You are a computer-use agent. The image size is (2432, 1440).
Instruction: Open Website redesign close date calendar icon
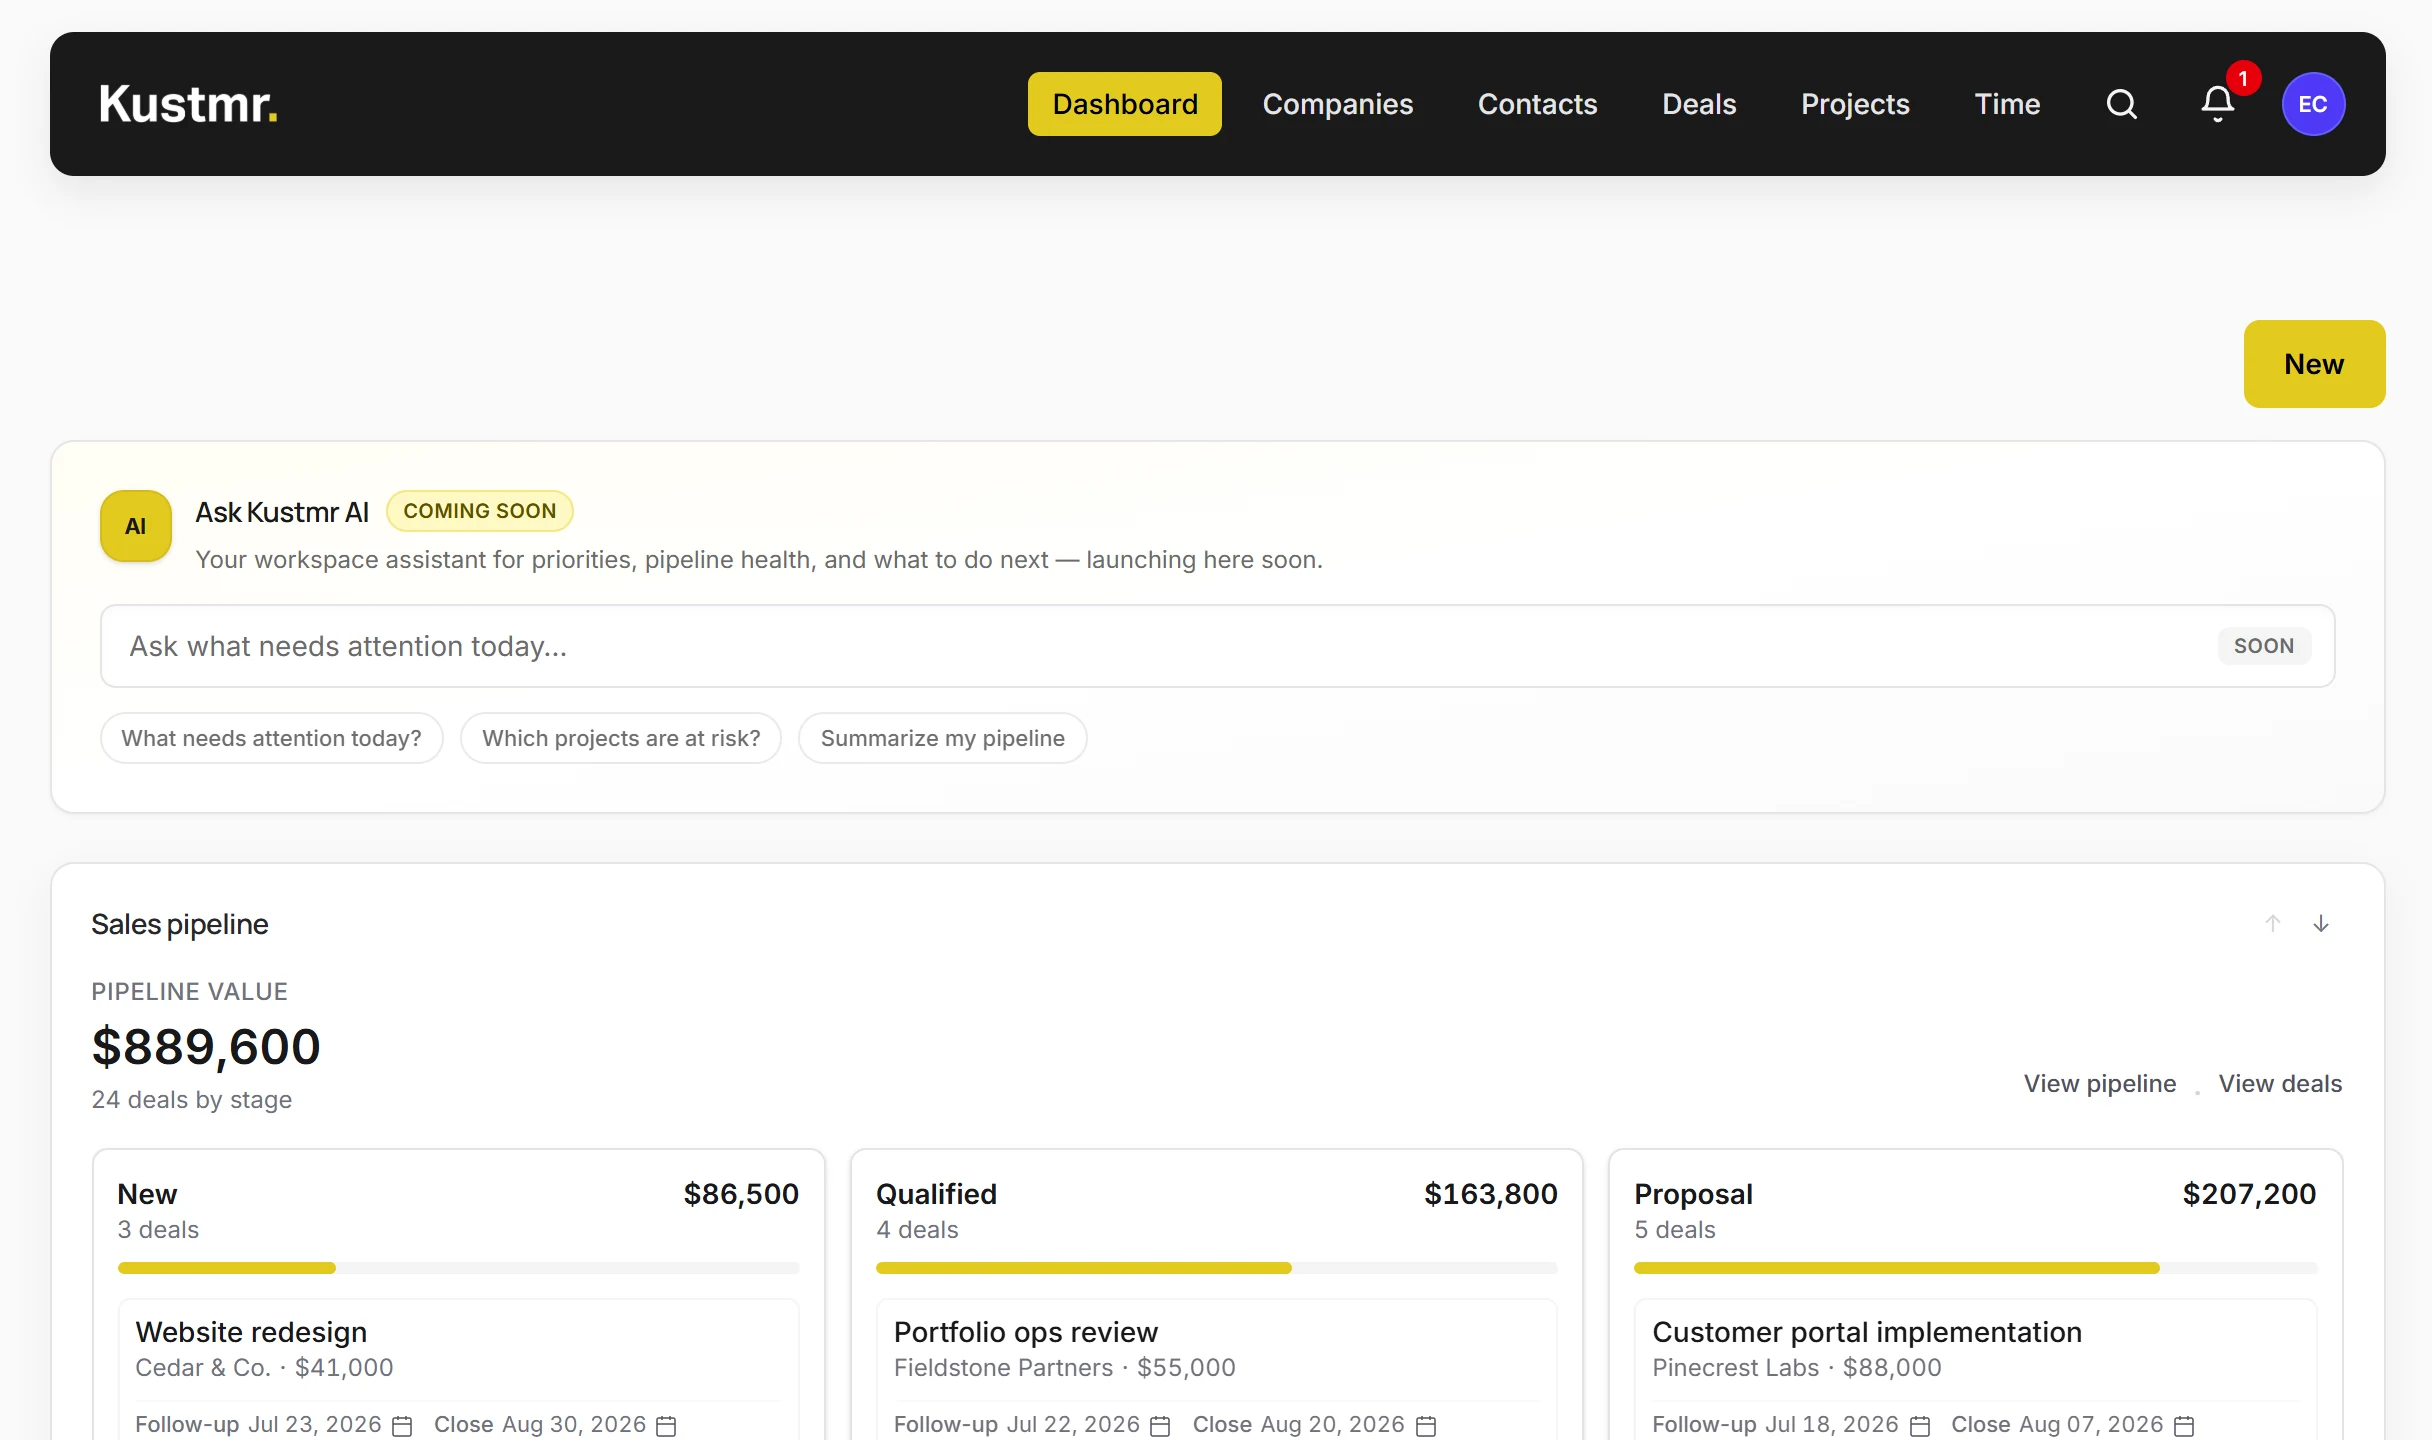666,1425
